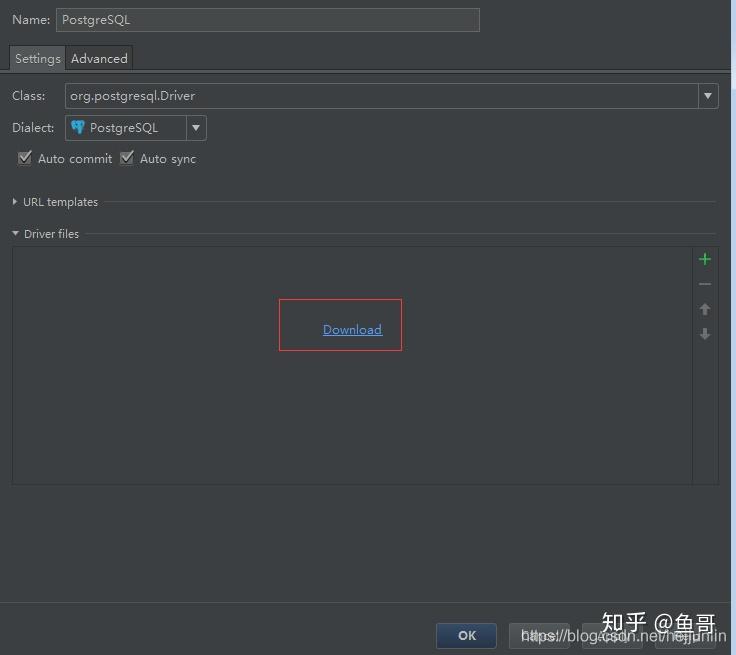Click the Class field org.postgresql.Driver

(x=382, y=96)
